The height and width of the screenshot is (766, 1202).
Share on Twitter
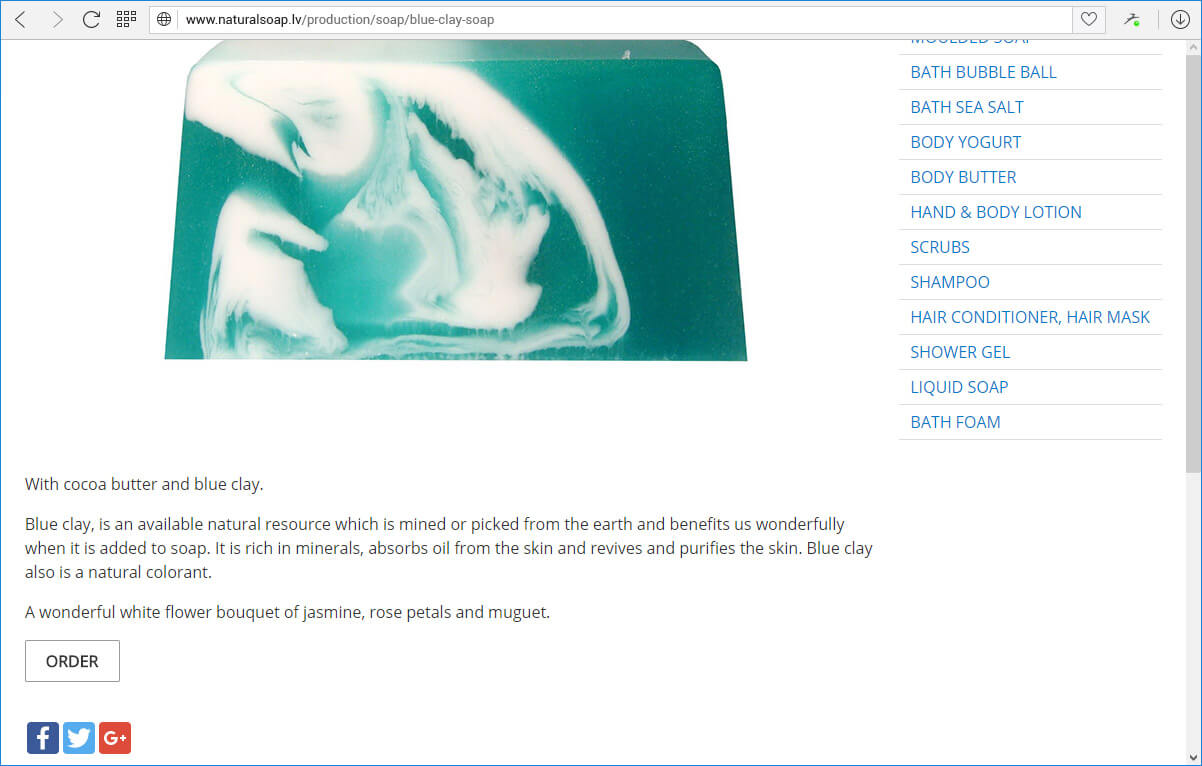(x=79, y=738)
